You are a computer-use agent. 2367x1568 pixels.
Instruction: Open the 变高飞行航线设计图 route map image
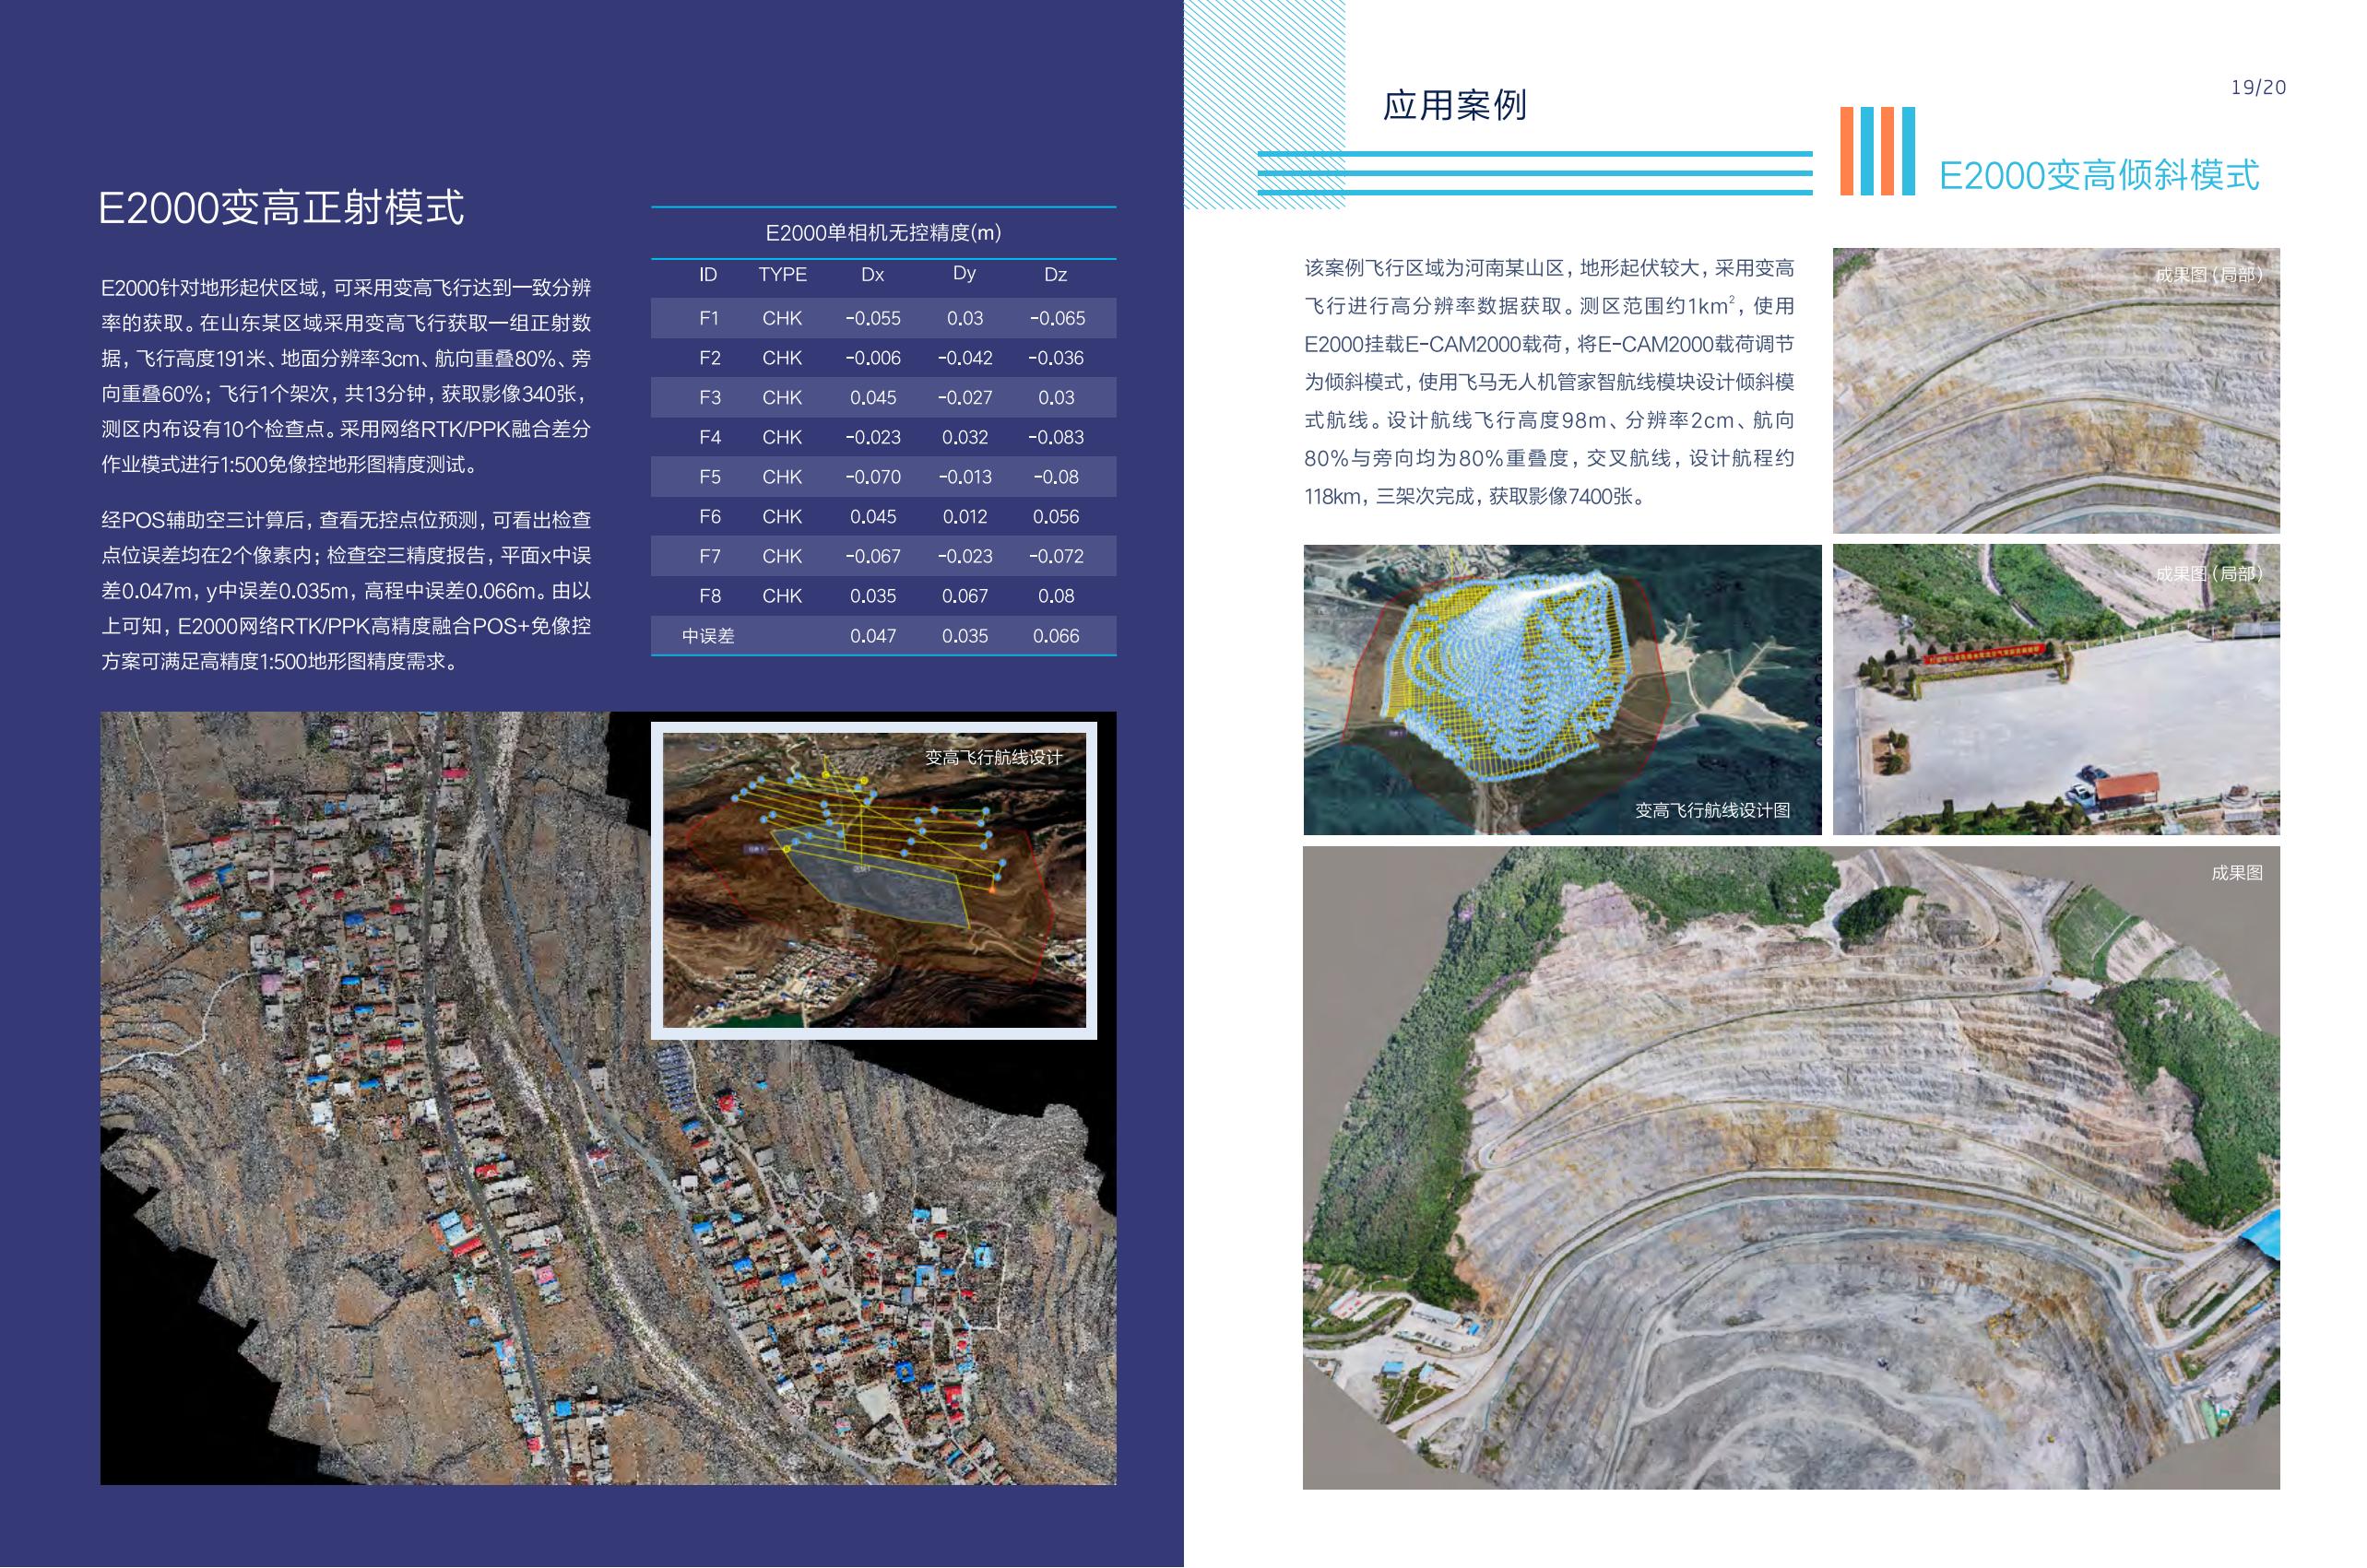(1562, 689)
